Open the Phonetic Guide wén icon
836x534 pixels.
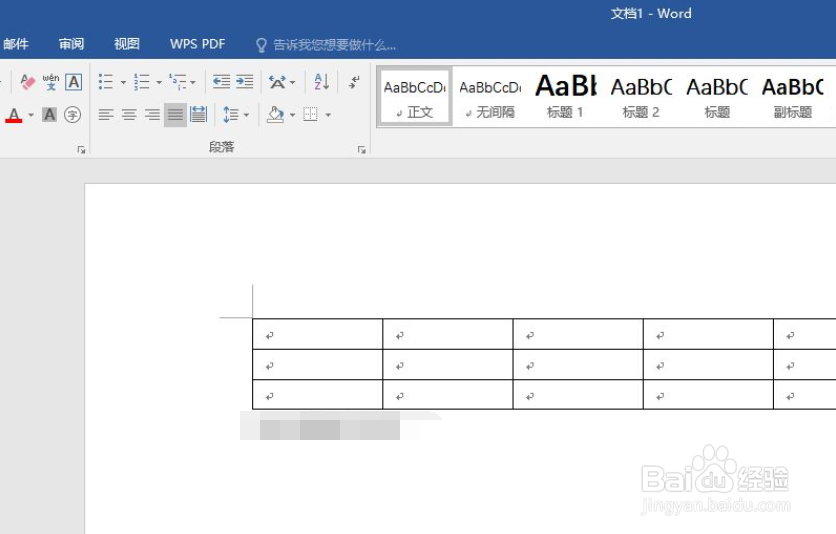click(51, 82)
